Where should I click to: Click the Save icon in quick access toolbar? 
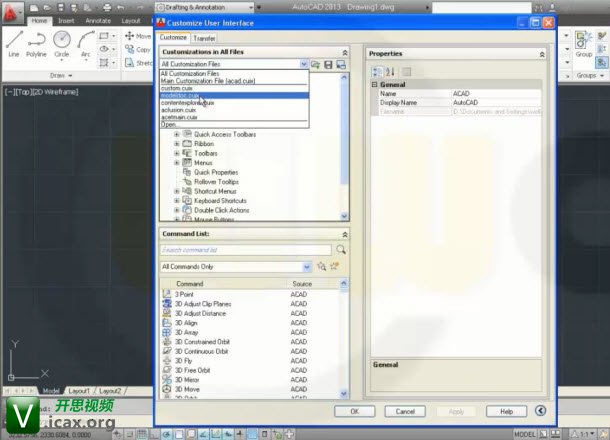[60, 7]
